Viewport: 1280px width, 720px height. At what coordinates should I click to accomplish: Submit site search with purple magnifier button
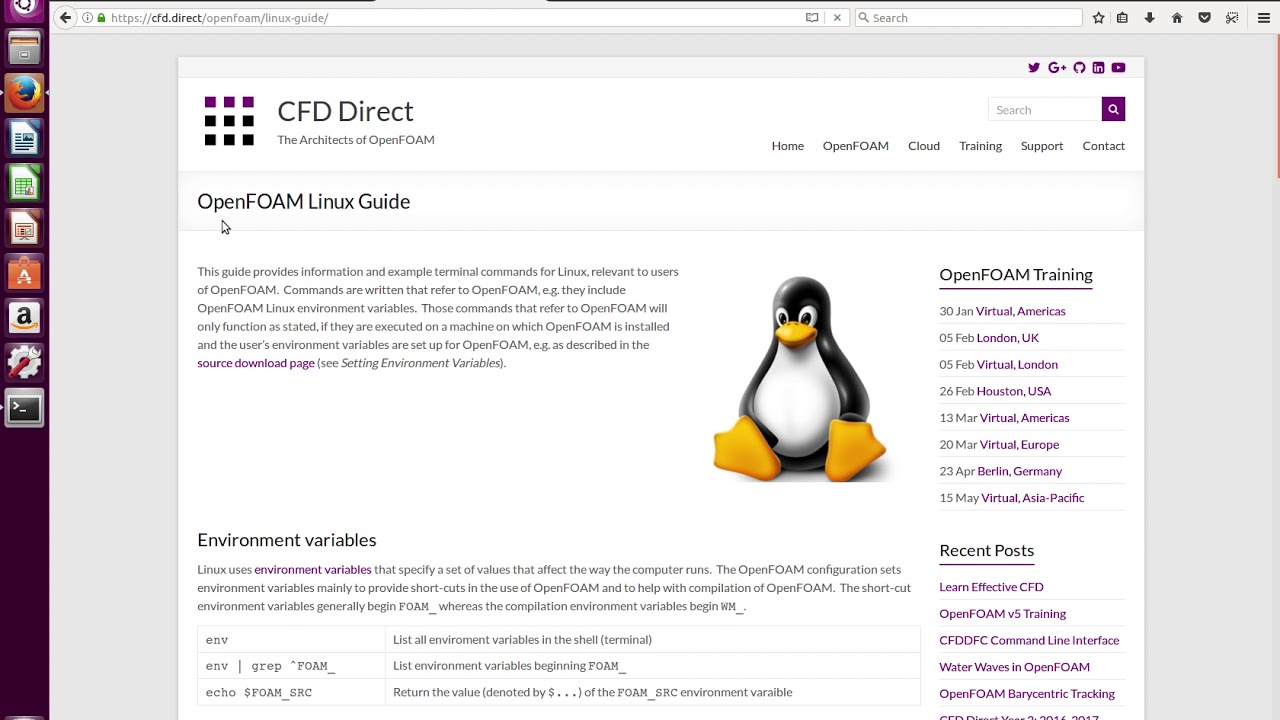pyautogui.click(x=1113, y=109)
